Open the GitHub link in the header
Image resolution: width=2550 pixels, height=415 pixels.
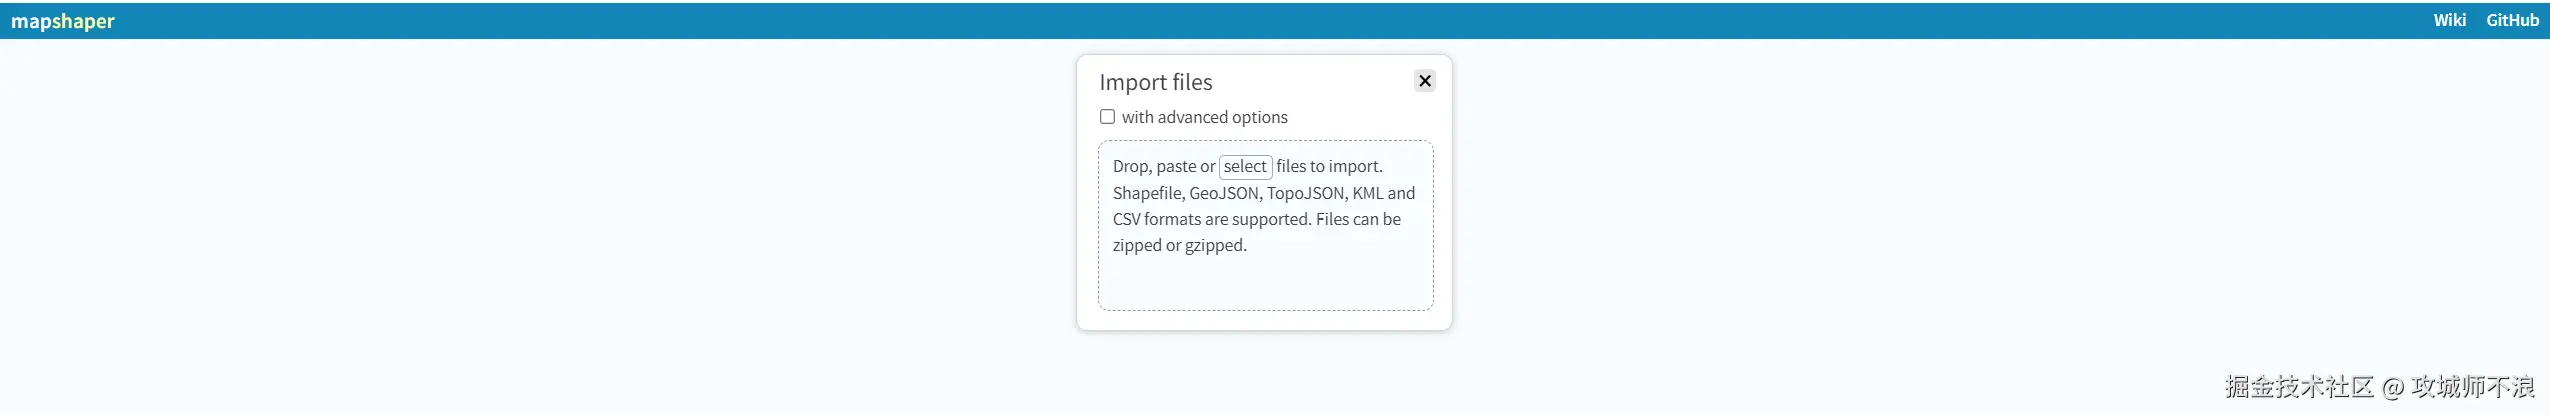[x=2512, y=20]
